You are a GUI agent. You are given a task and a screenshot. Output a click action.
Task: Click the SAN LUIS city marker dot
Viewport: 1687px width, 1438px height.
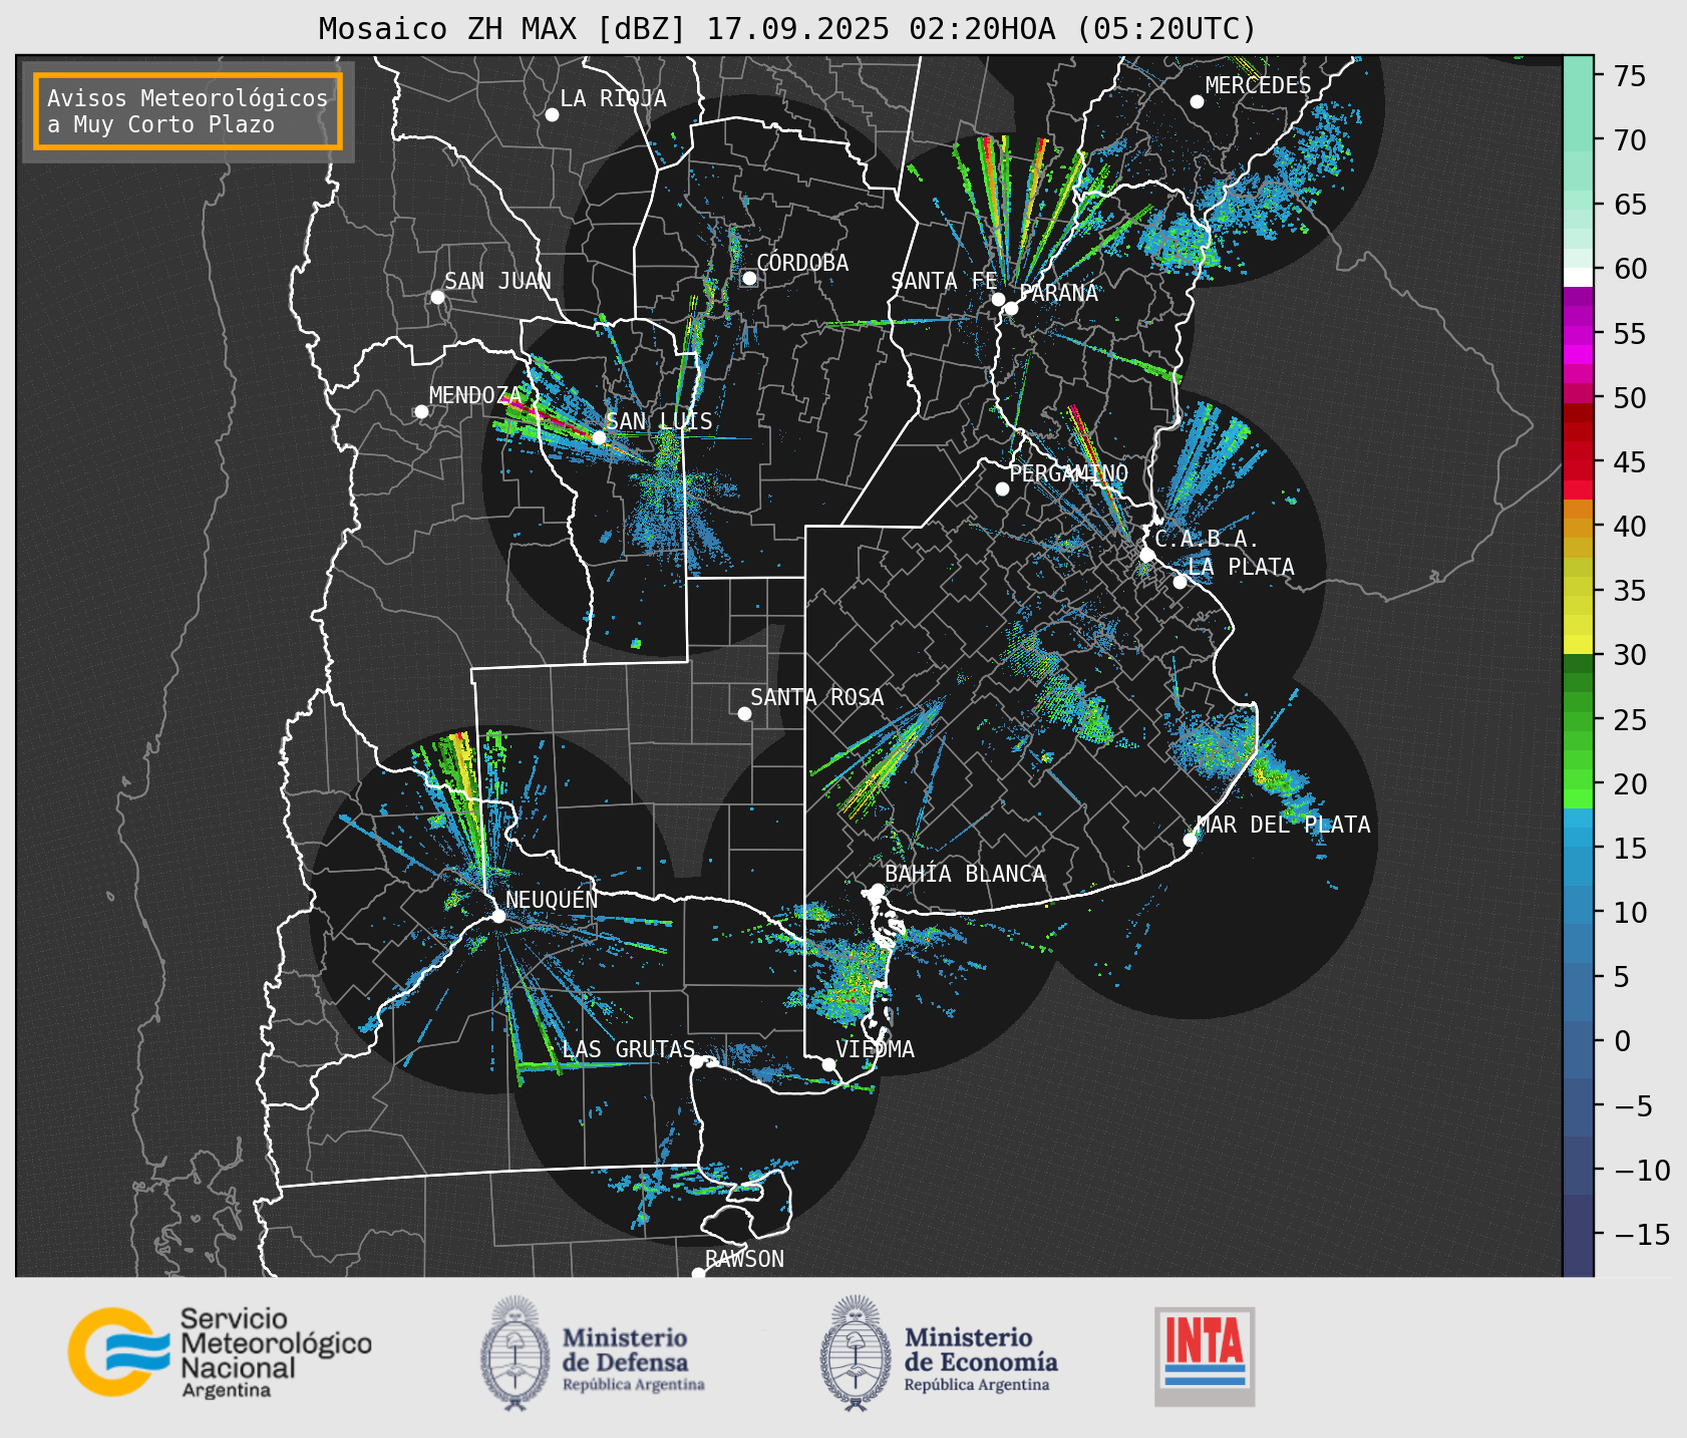pyautogui.click(x=599, y=438)
